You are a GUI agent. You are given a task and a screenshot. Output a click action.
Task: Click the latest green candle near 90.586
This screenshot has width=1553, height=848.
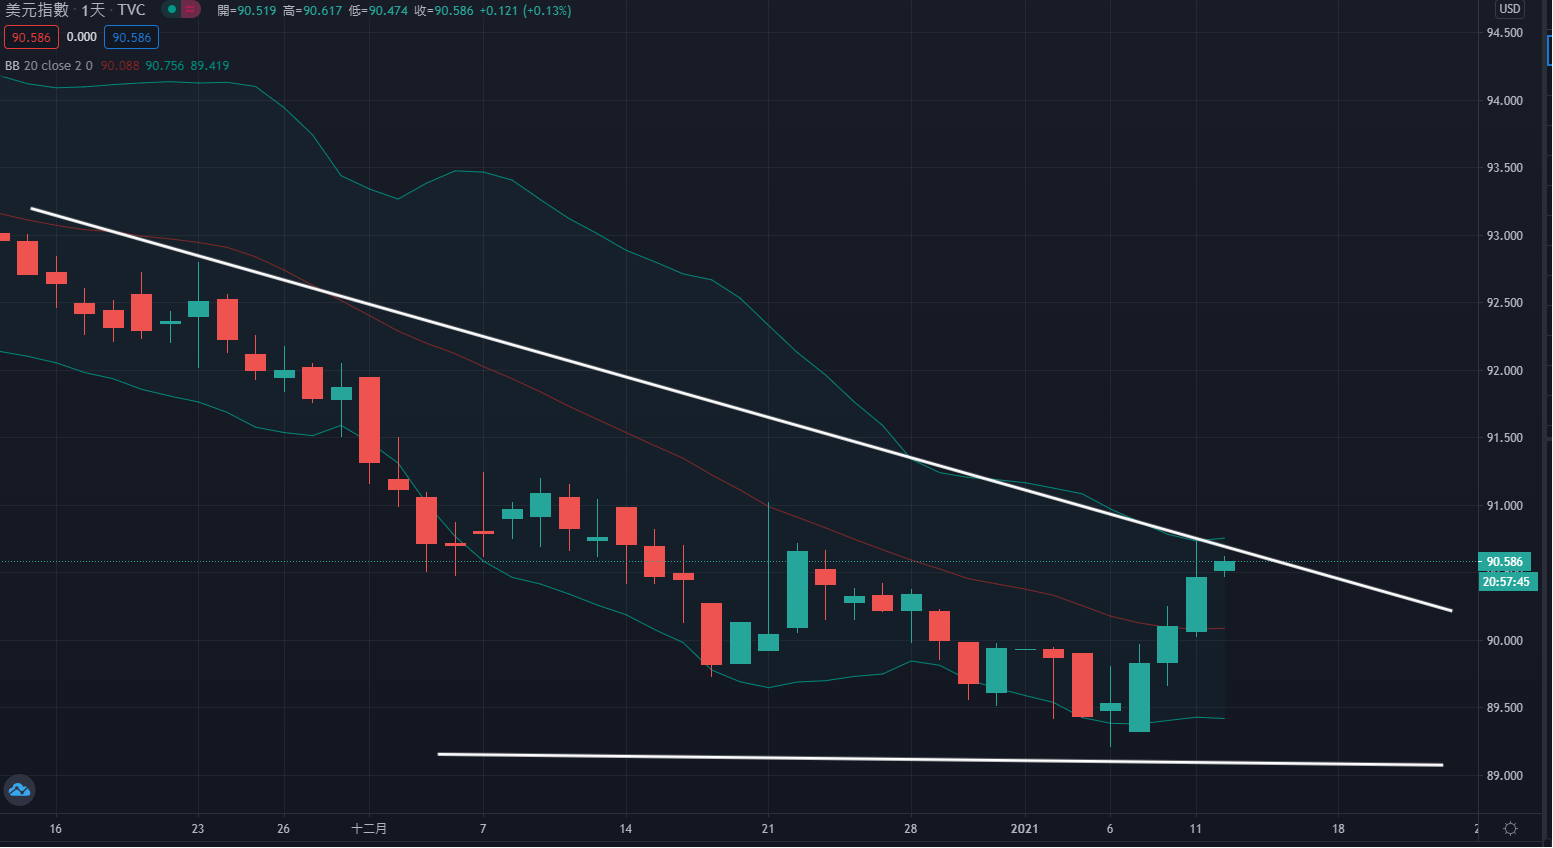tap(1224, 566)
